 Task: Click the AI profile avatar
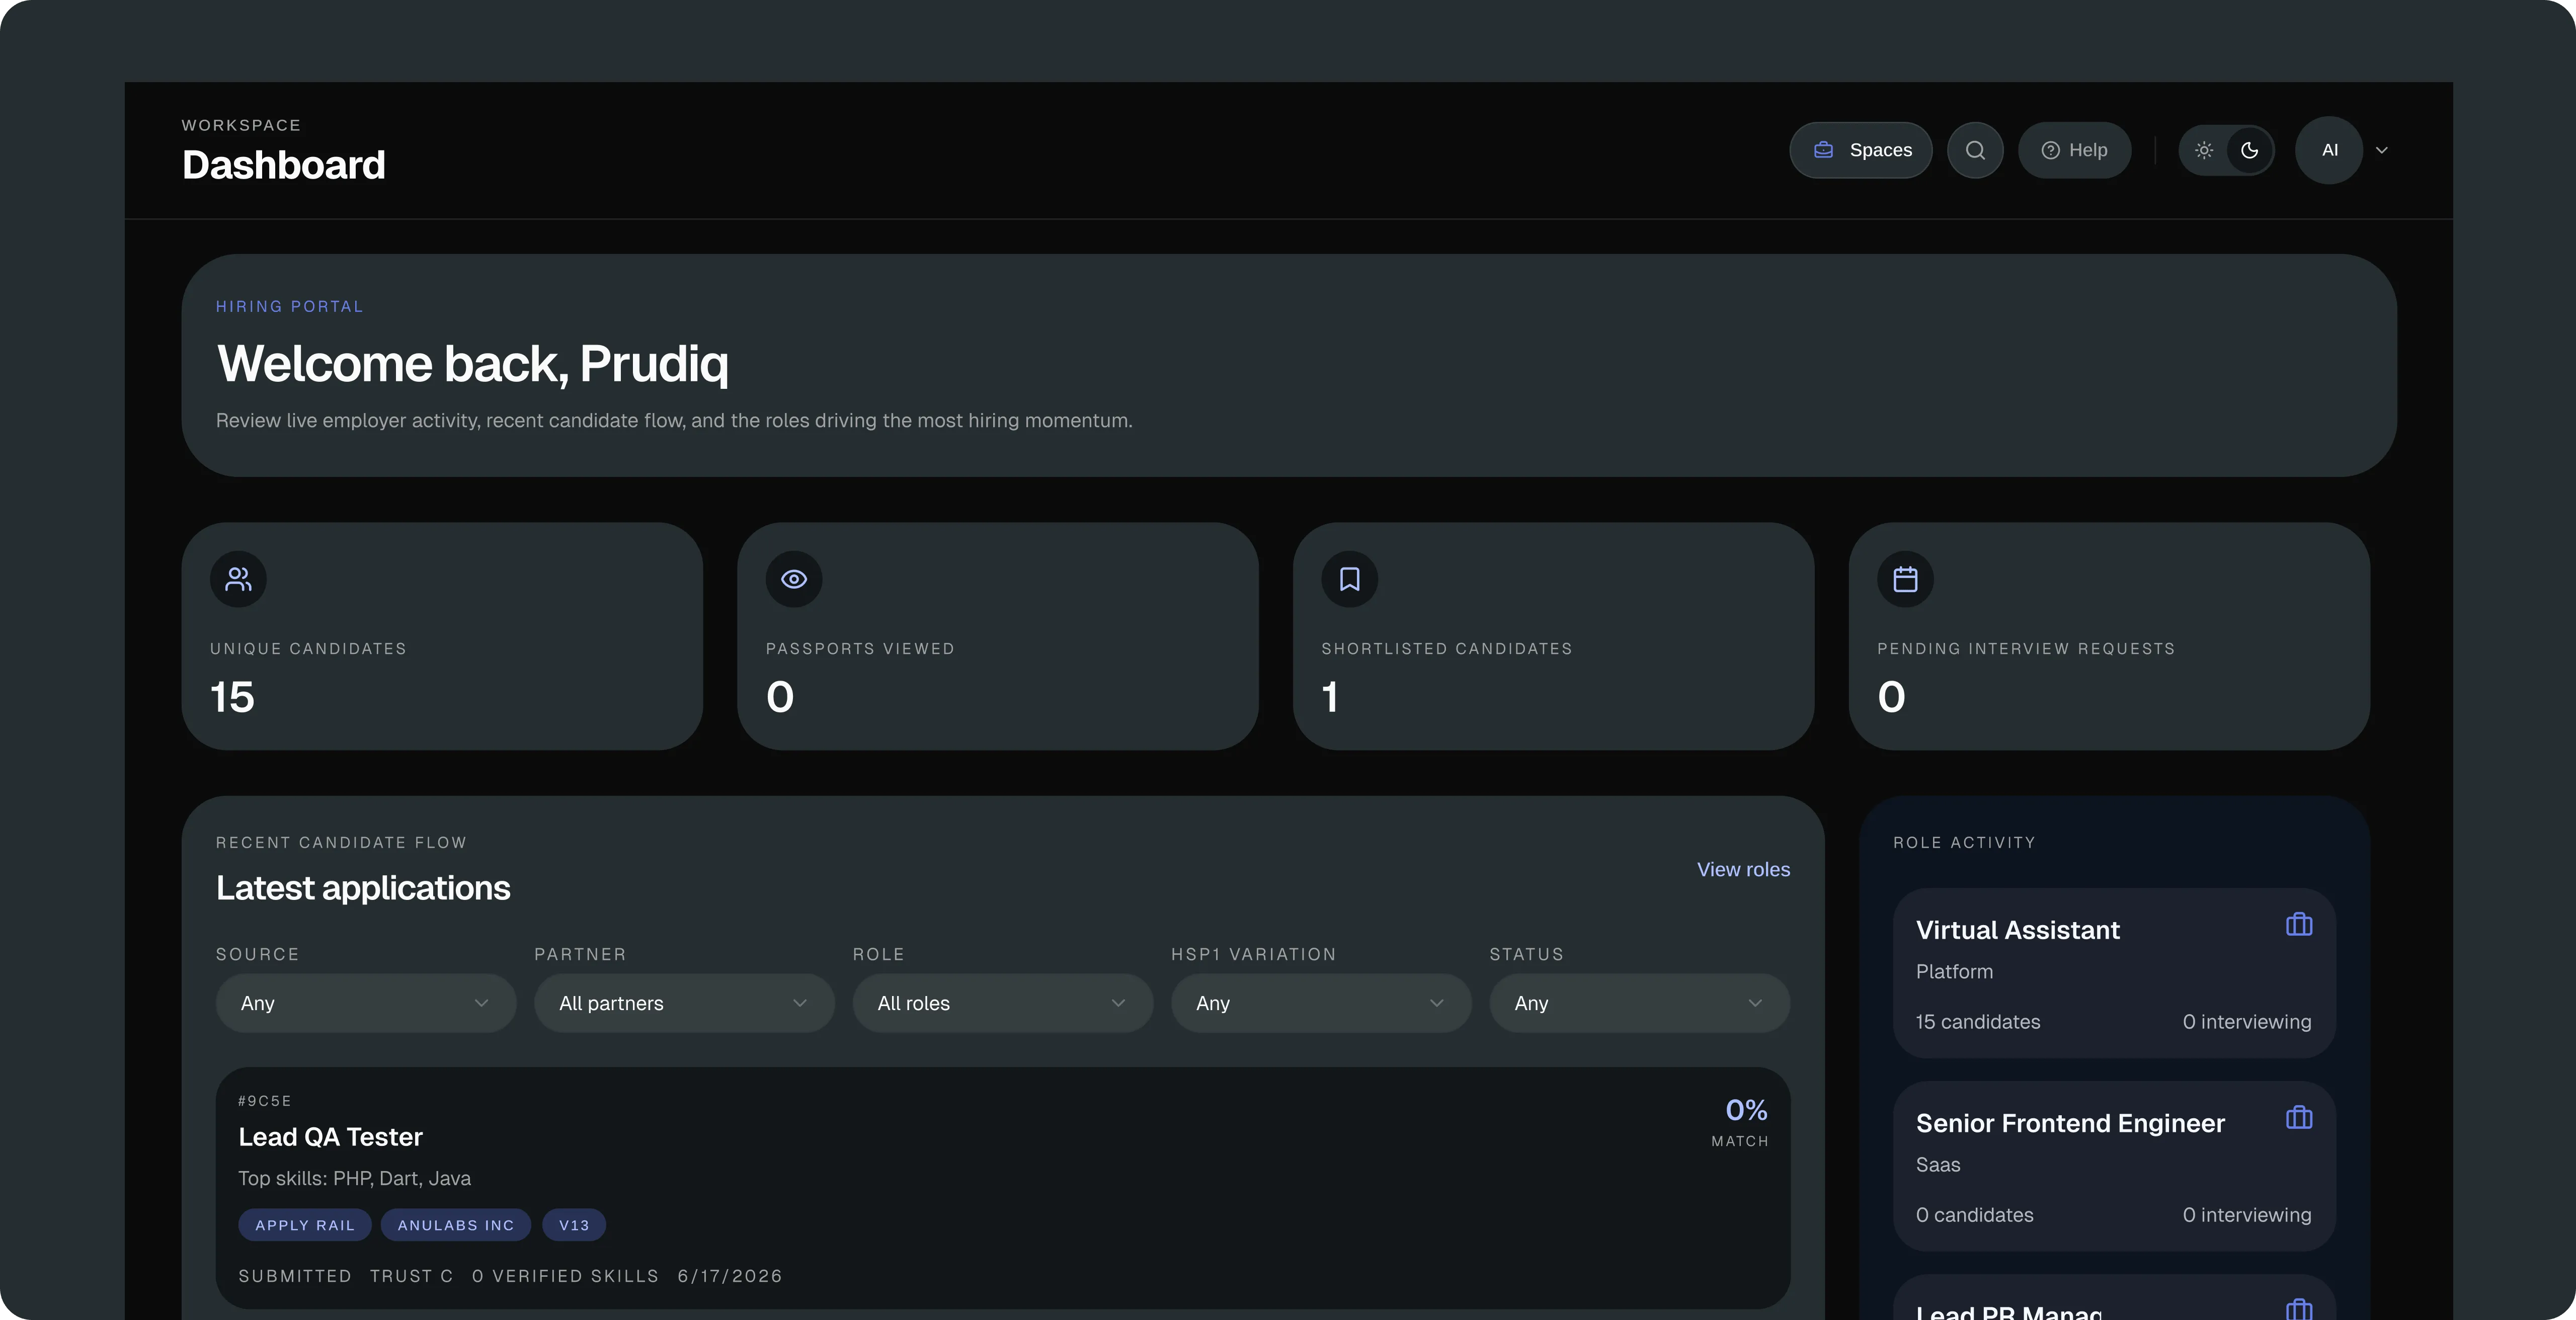(2329, 150)
